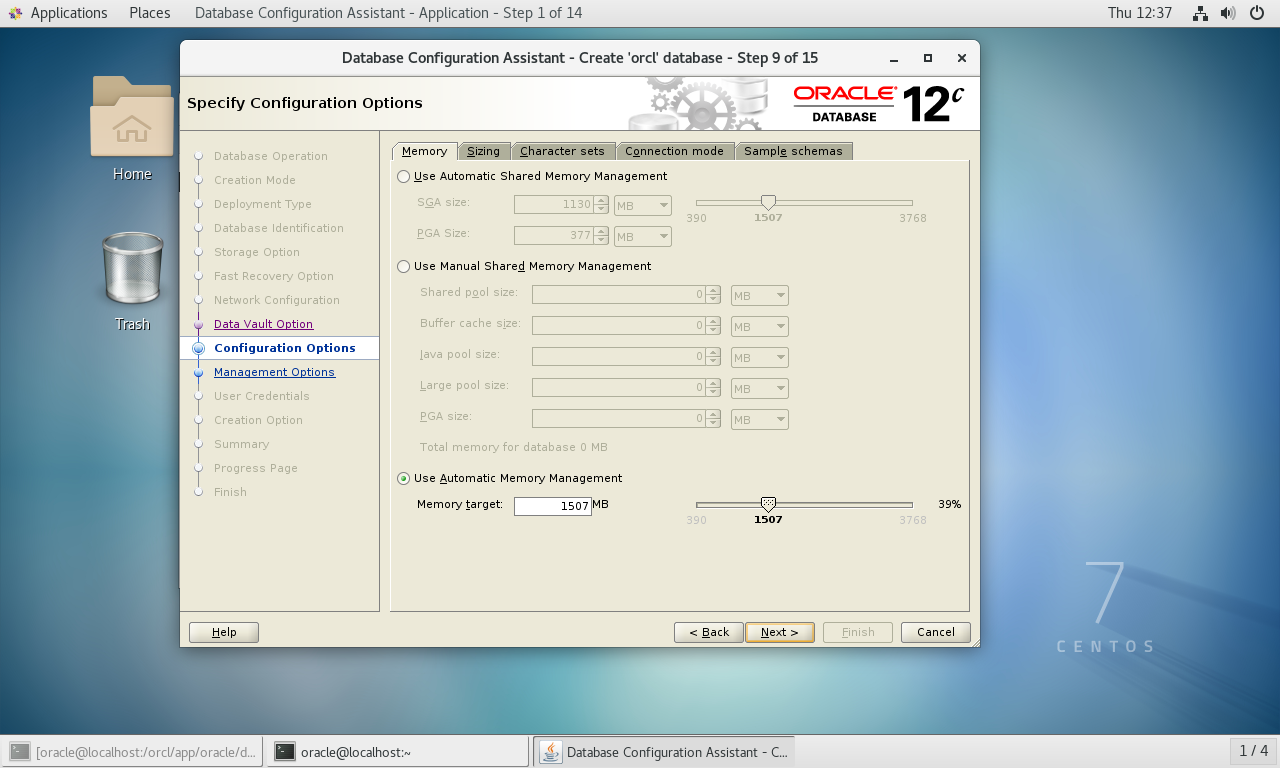
Task: Maximize the Database Configuration Assistant window
Action: 928,58
